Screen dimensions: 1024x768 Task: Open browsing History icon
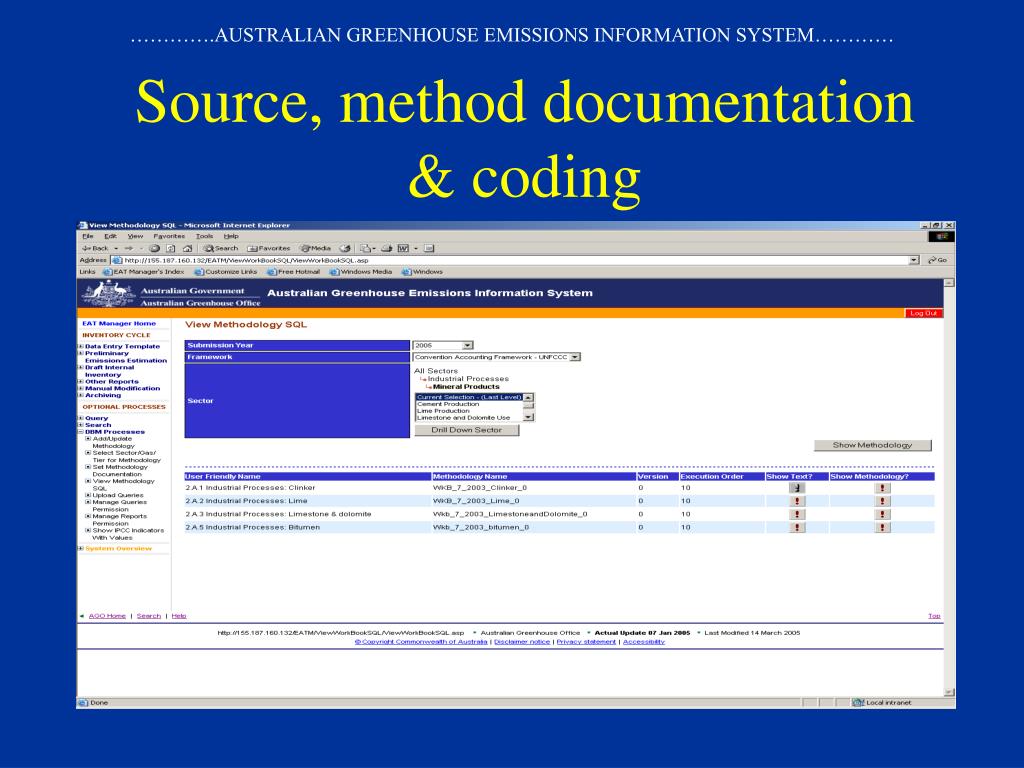click(x=345, y=249)
